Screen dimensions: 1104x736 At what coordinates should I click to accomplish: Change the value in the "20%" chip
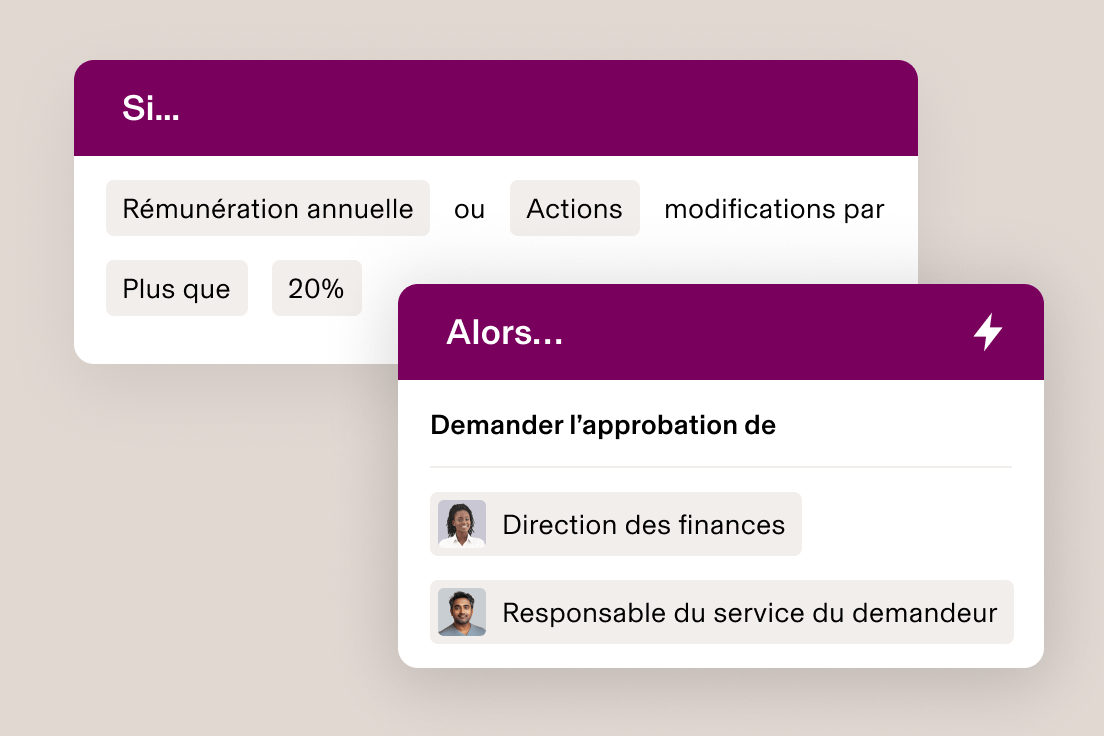(316, 287)
